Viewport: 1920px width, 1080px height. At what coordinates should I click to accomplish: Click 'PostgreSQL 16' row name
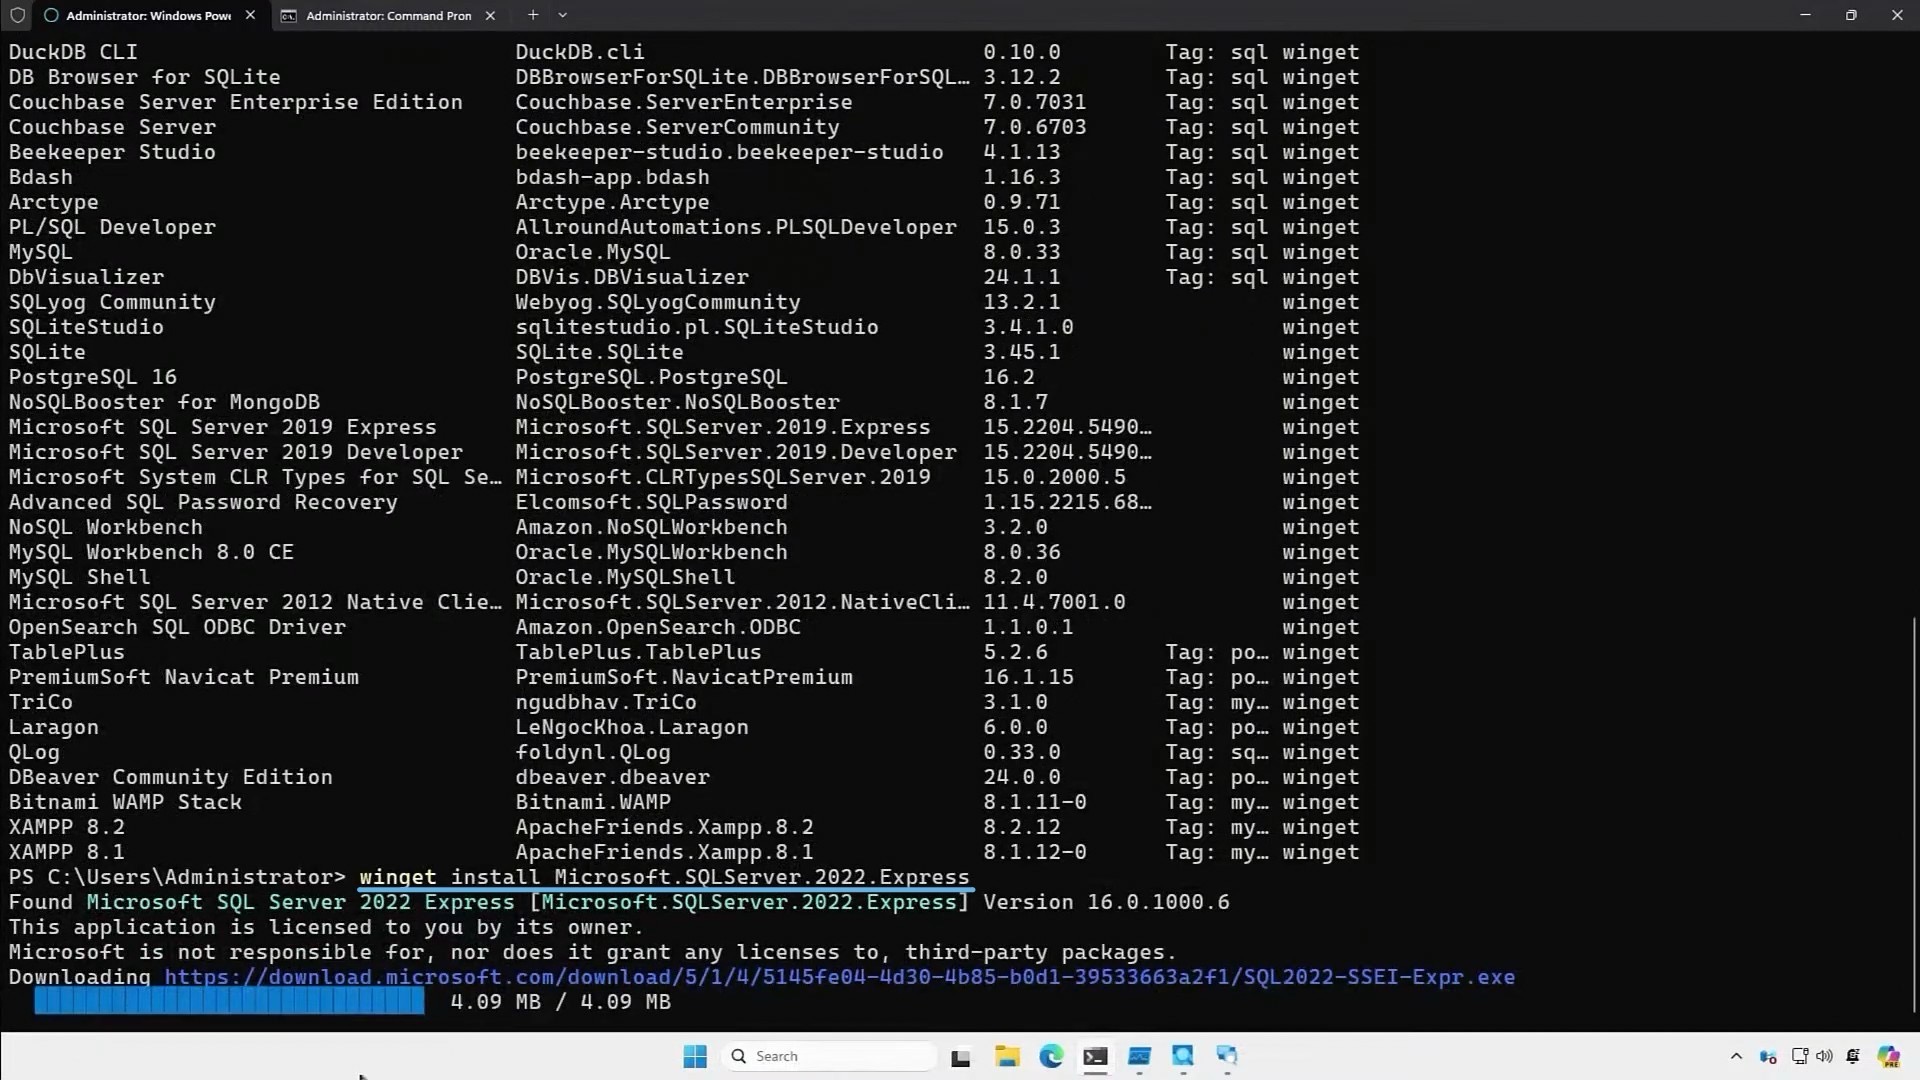point(92,377)
